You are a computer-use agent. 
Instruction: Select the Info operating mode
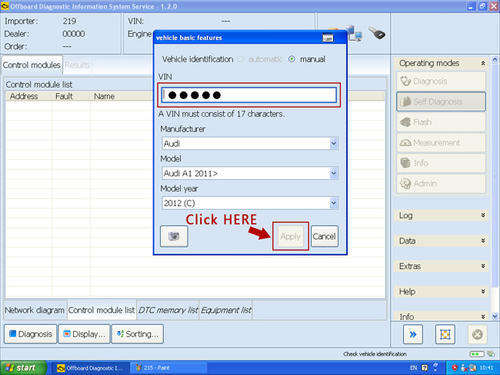pos(441,163)
